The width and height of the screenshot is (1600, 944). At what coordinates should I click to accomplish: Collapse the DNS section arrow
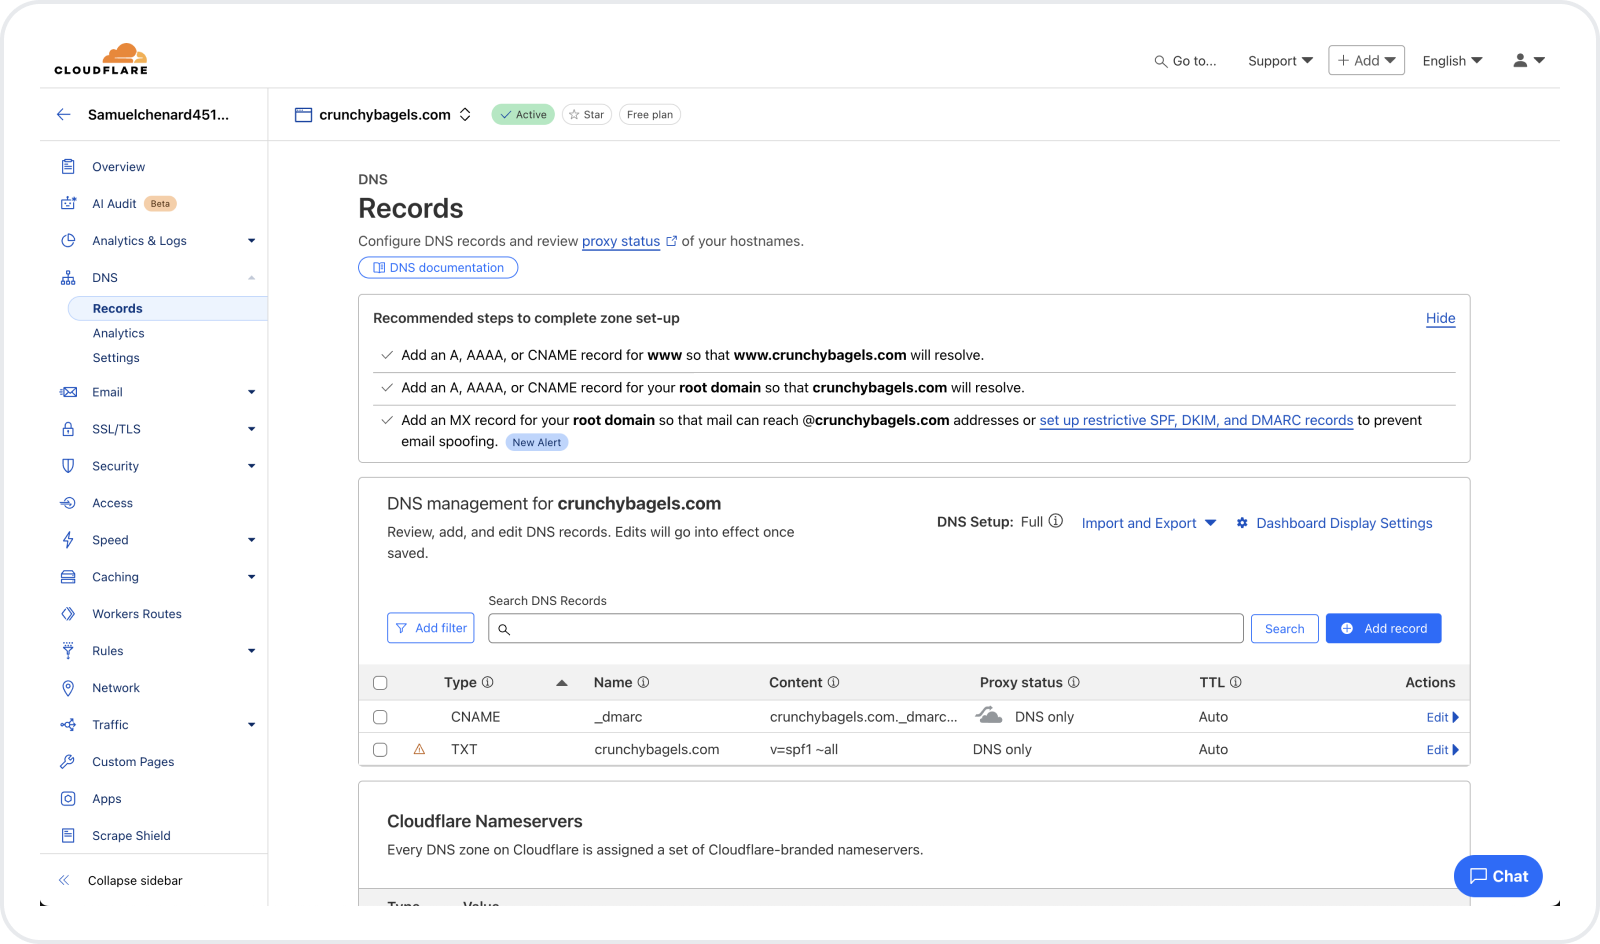pyautogui.click(x=252, y=277)
